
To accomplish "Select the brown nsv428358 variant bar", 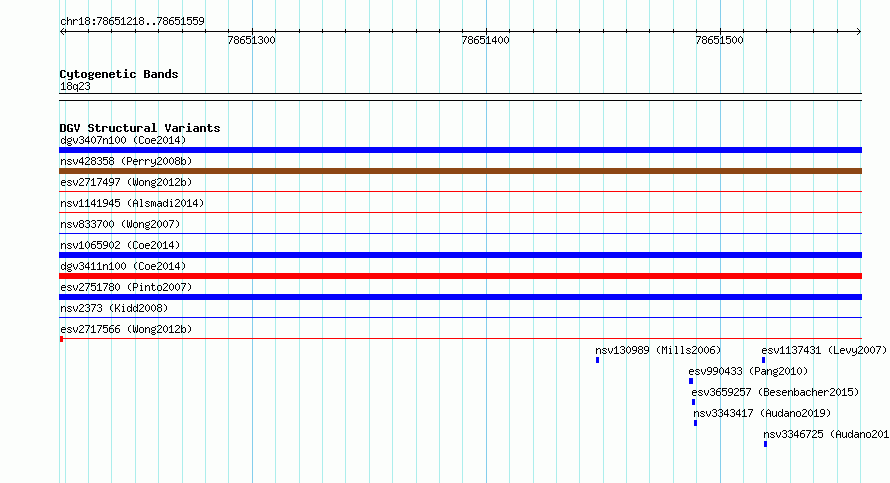I will click(x=460, y=171).
